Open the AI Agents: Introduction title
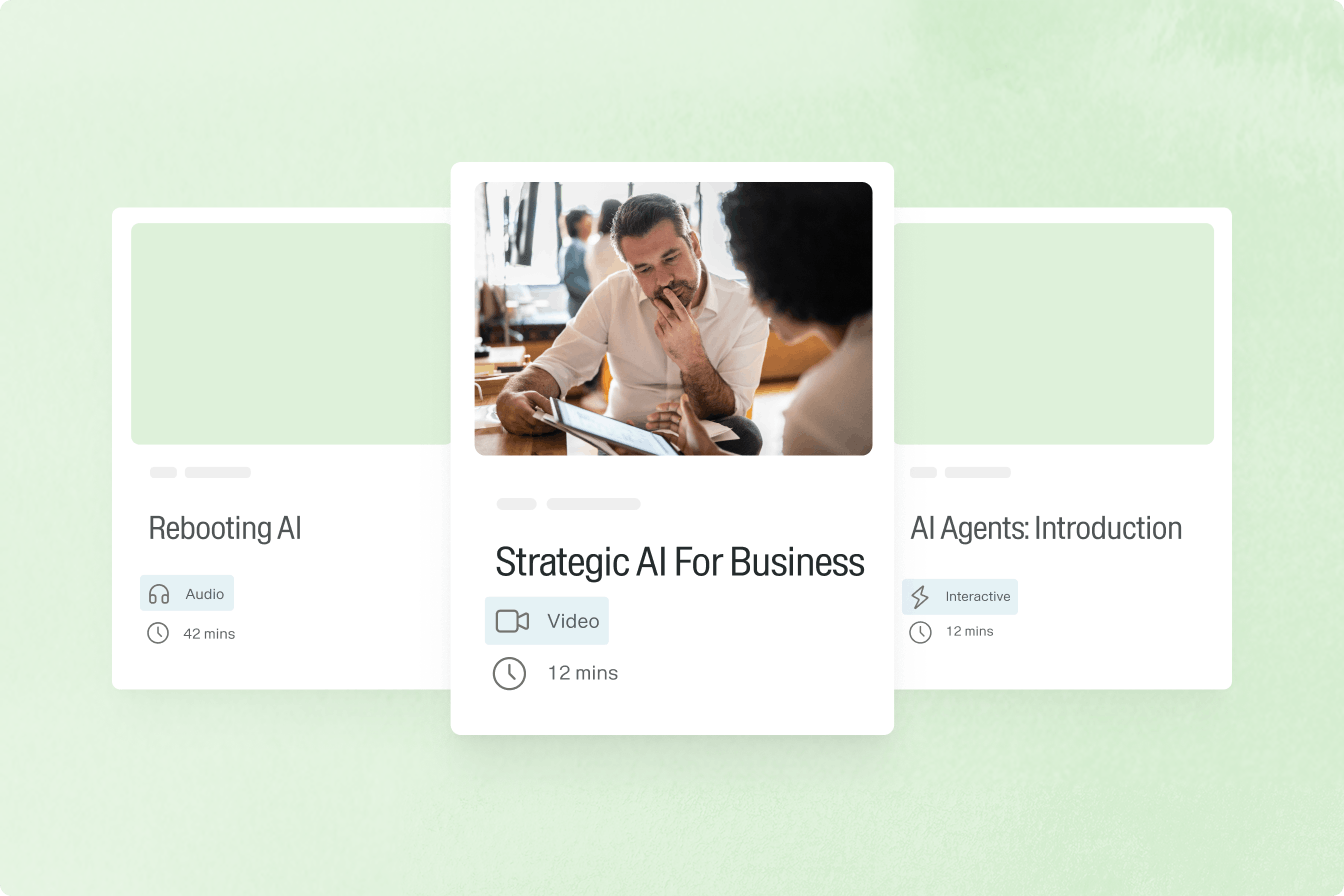Screen dimensions: 1344x896 [1046, 528]
